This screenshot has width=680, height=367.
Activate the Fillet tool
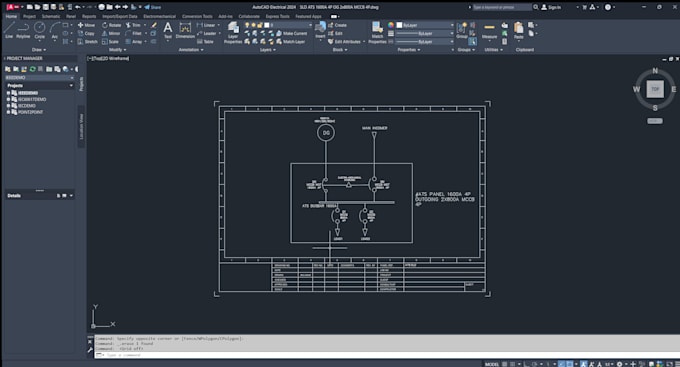click(134, 33)
